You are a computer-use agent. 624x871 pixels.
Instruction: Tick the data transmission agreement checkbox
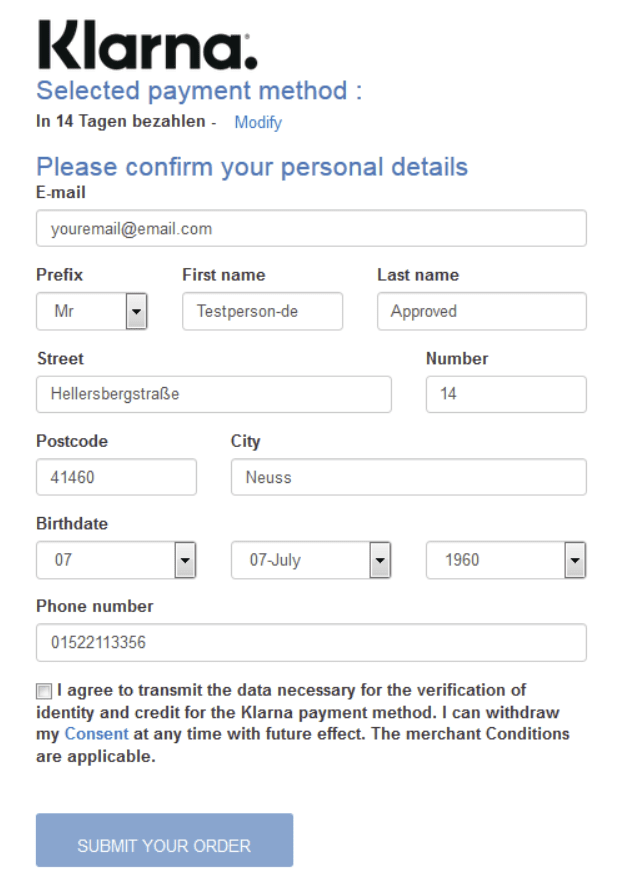coord(43,691)
